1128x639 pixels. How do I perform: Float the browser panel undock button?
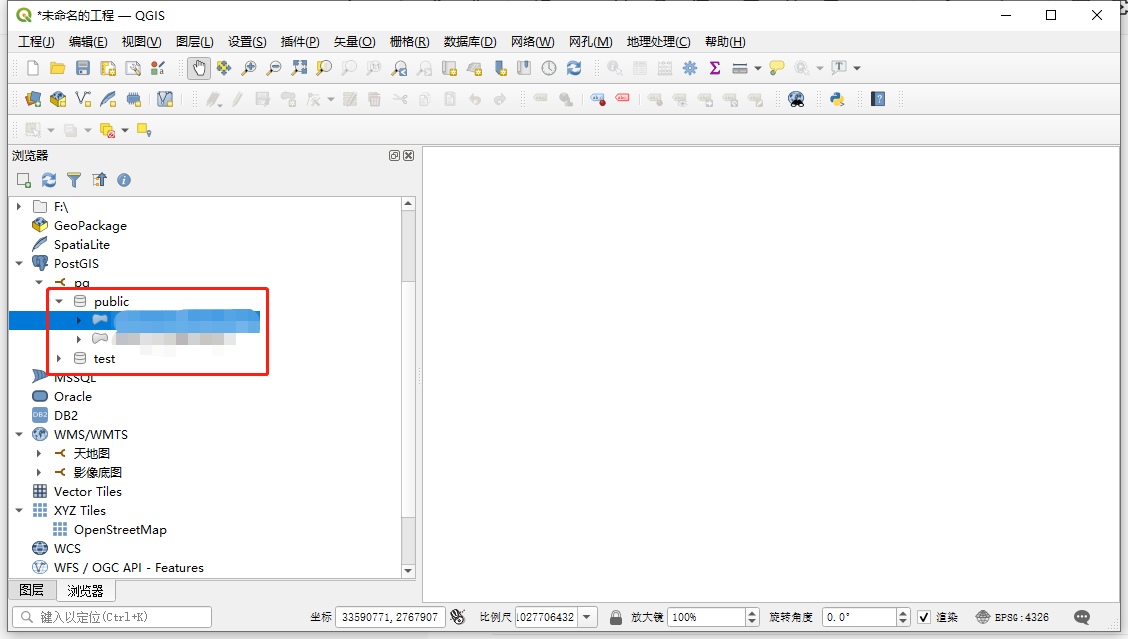click(x=394, y=155)
